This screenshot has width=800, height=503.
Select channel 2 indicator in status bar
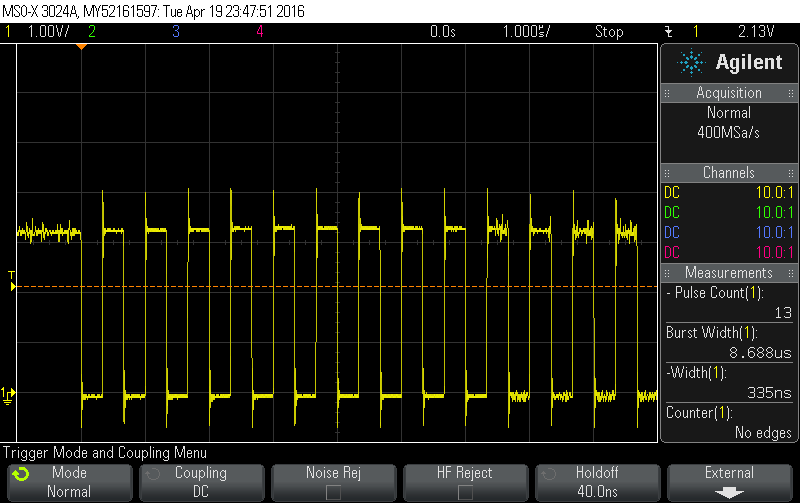92,31
